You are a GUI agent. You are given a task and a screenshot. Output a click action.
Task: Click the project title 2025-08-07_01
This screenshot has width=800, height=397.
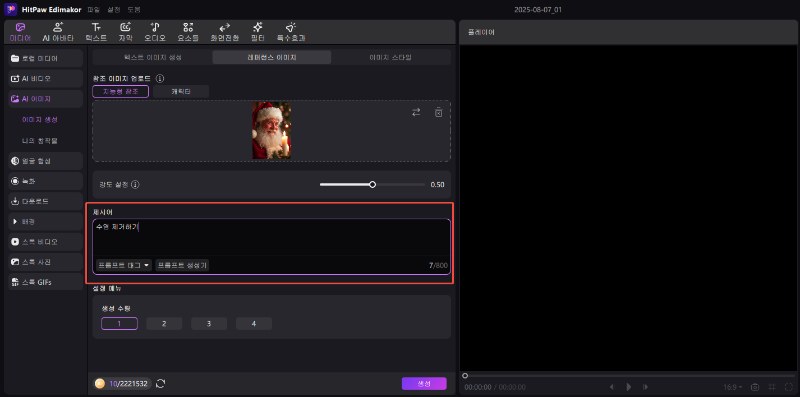coord(538,10)
